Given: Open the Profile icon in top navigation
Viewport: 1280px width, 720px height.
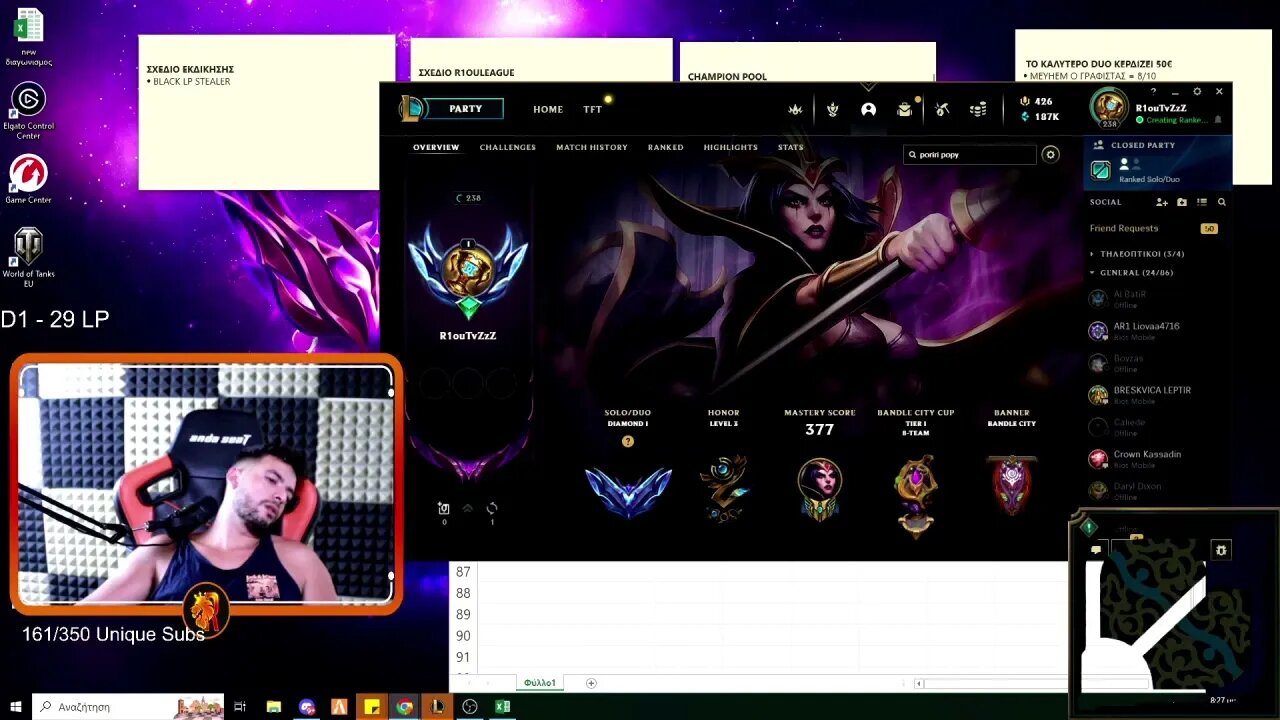Looking at the screenshot, I should point(868,110).
